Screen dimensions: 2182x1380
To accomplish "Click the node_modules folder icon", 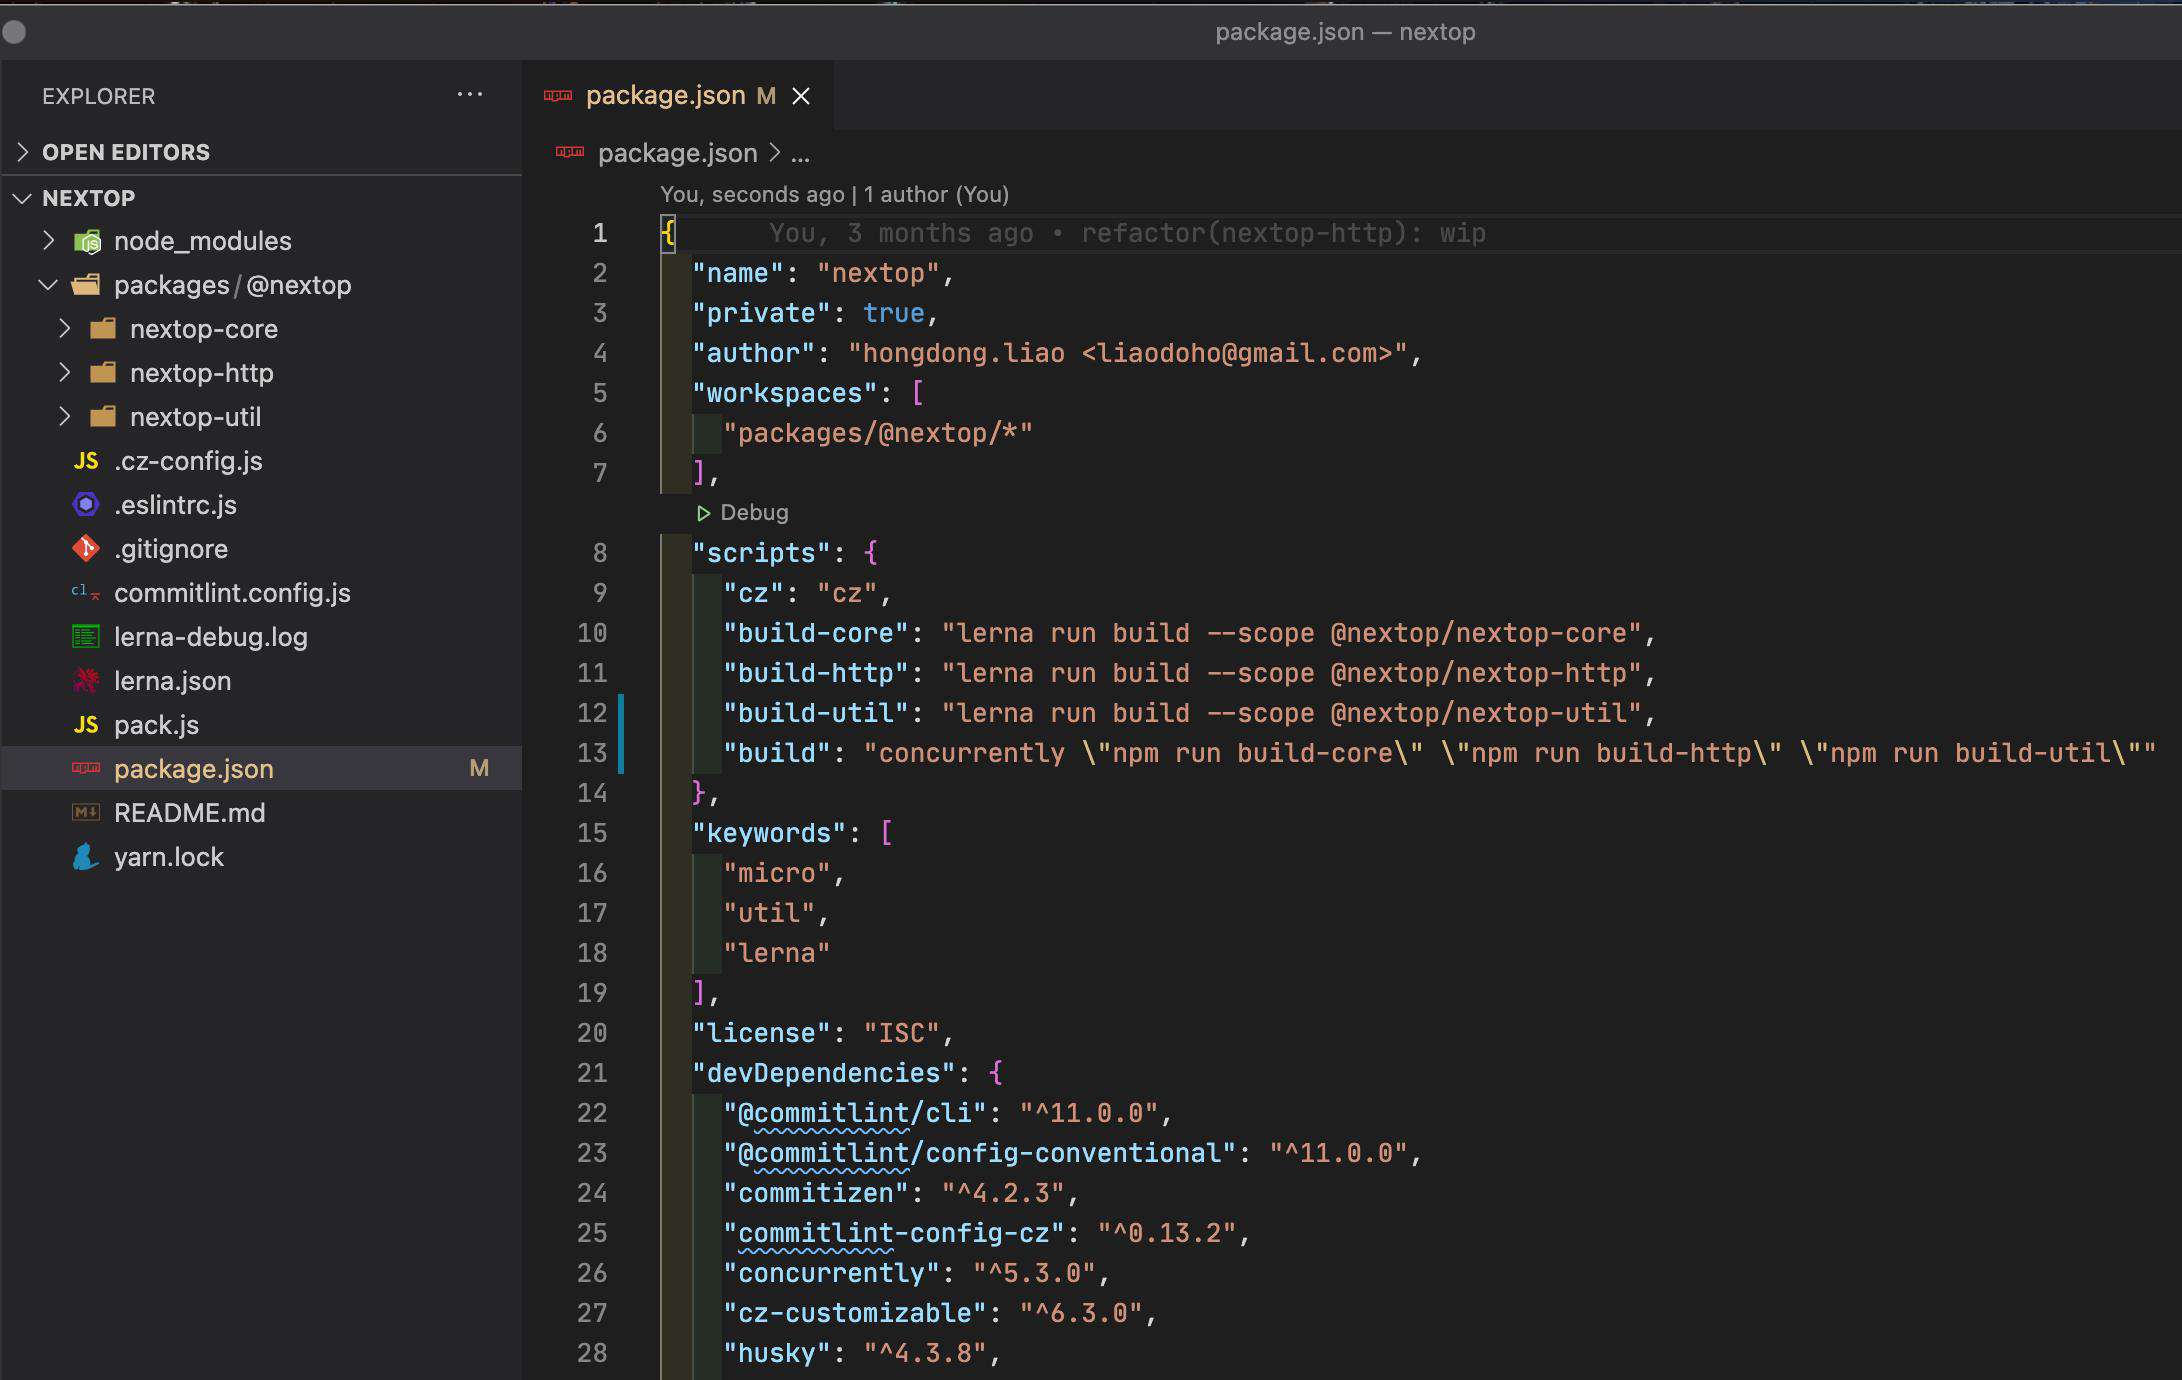I will click(x=87, y=241).
